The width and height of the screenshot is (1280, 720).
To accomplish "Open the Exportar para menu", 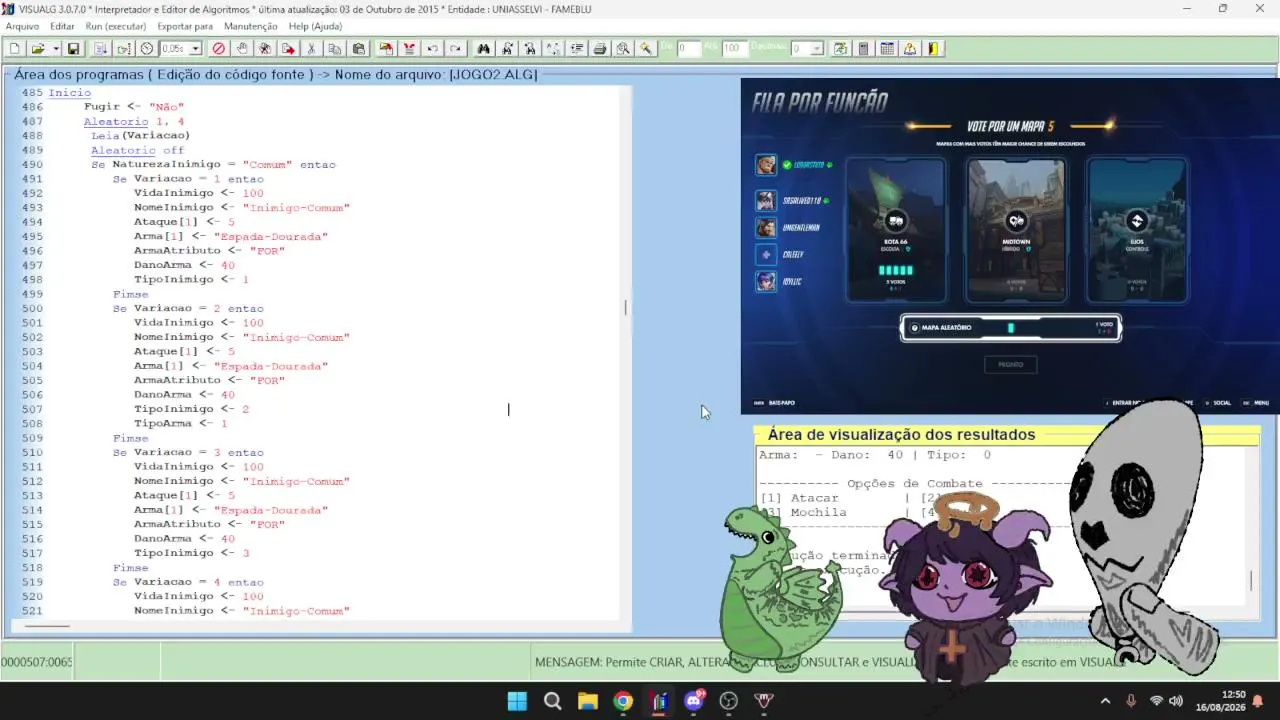I will (x=185, y=26).
